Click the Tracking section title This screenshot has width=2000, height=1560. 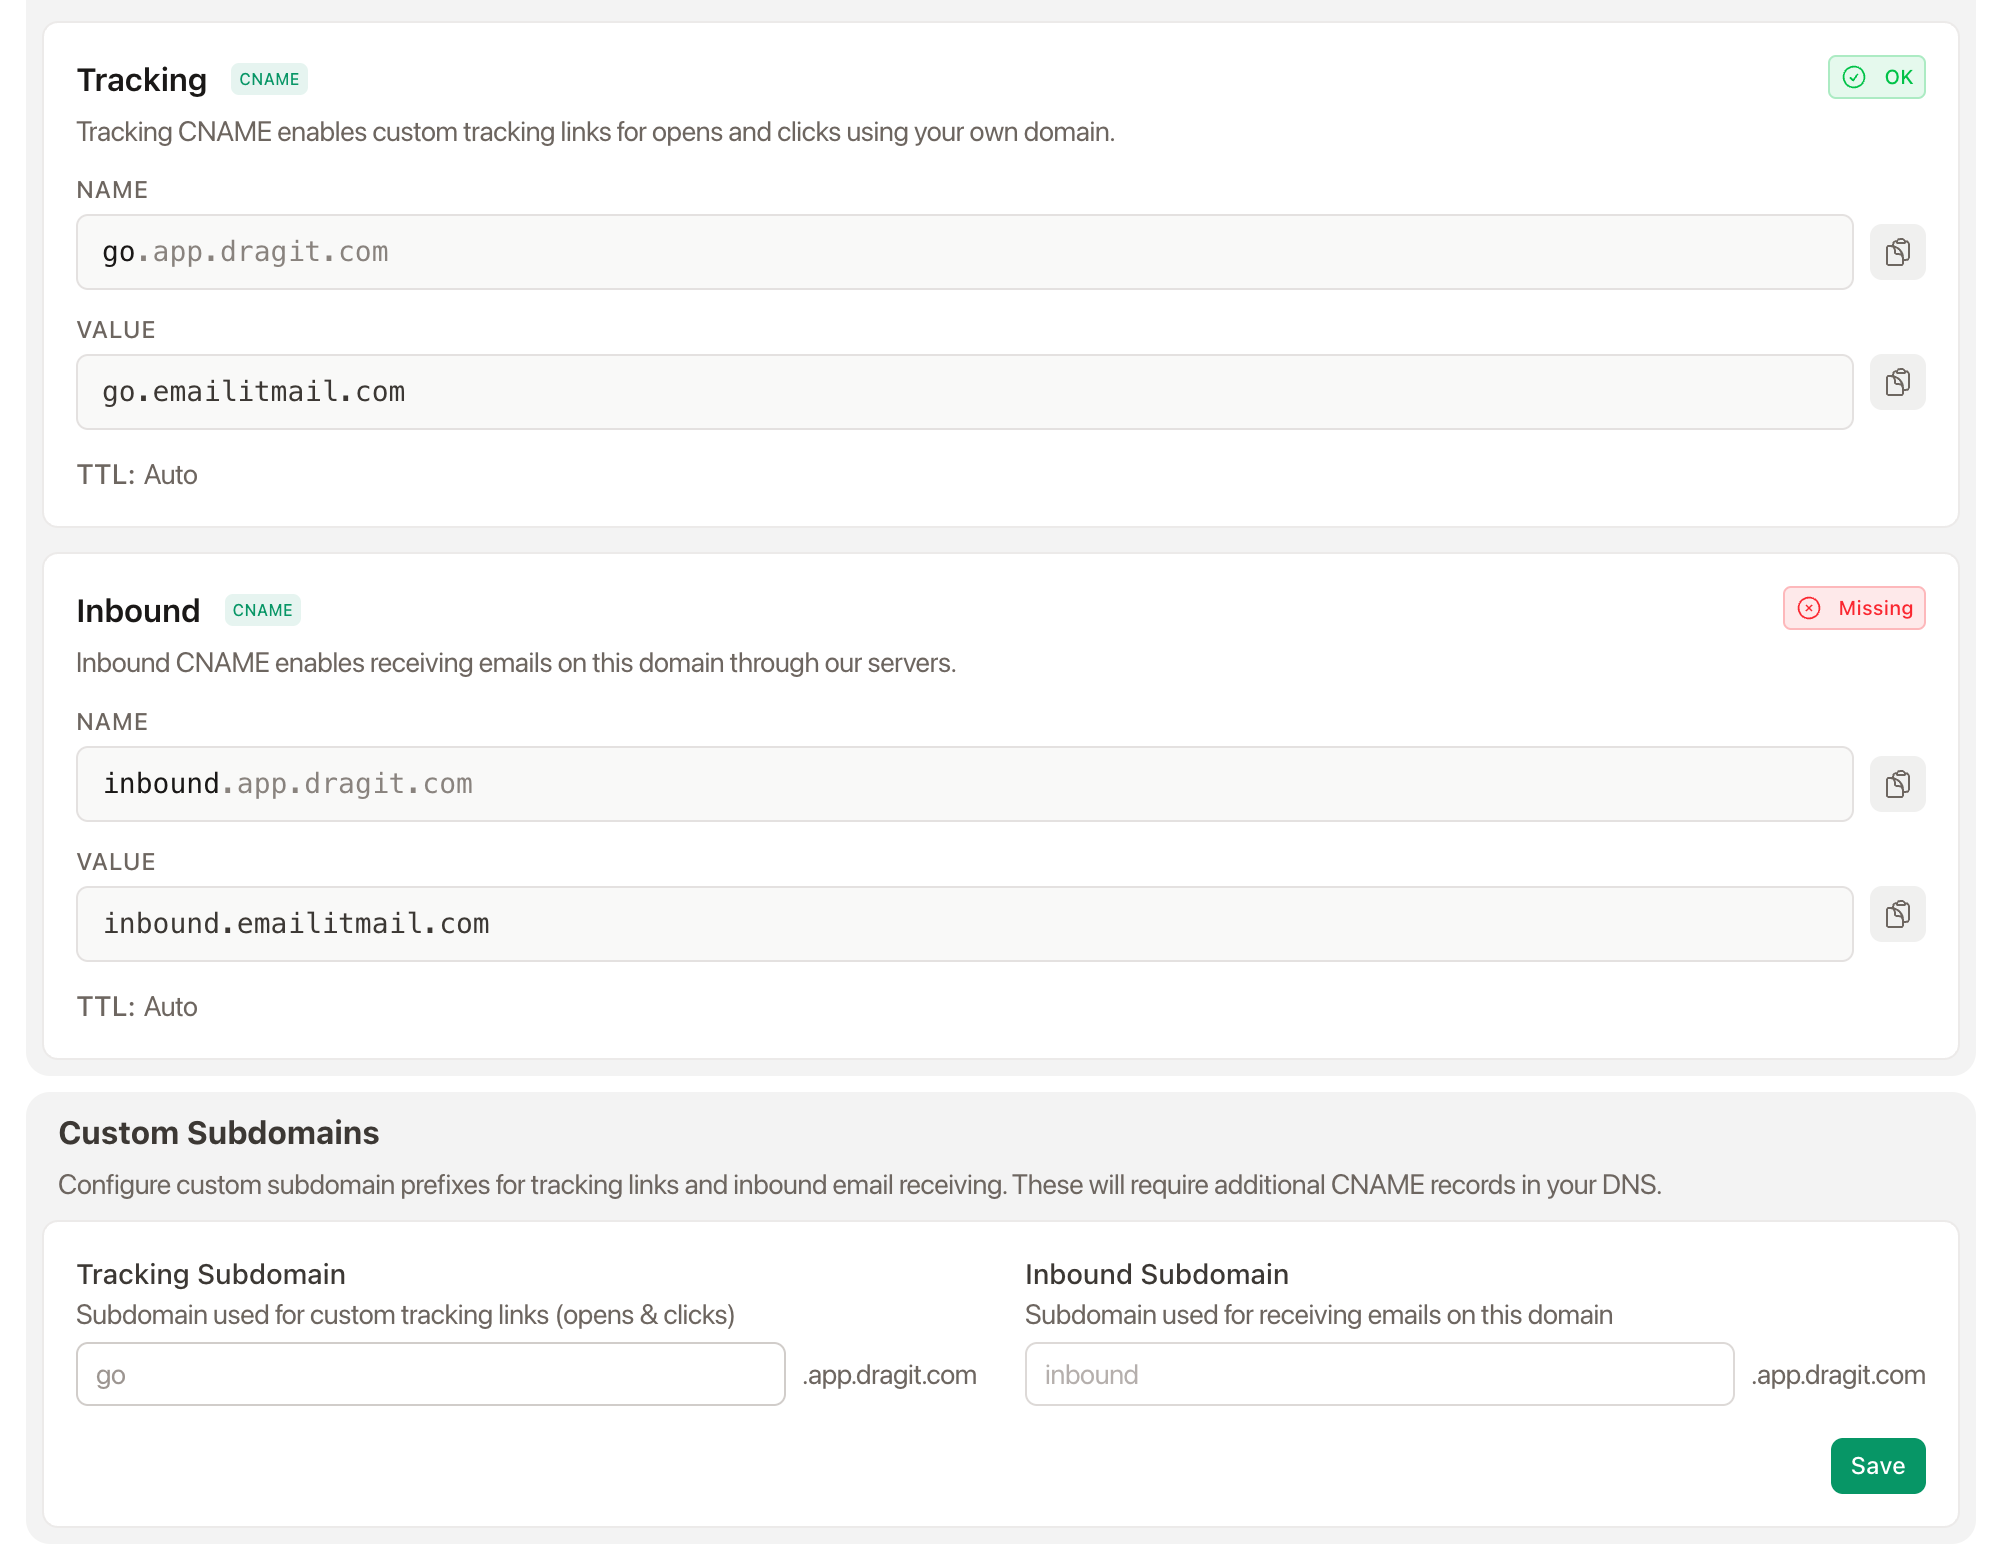point(142,80)
